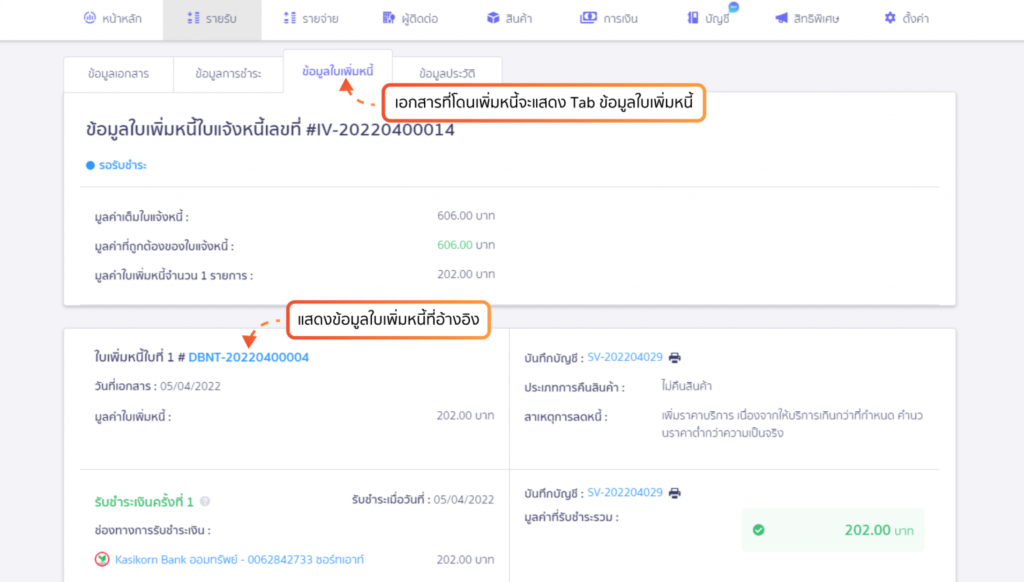Screen dimensions: 1024x582
Task: Open the บัญชี accounting menu
Action: (709, 19)
